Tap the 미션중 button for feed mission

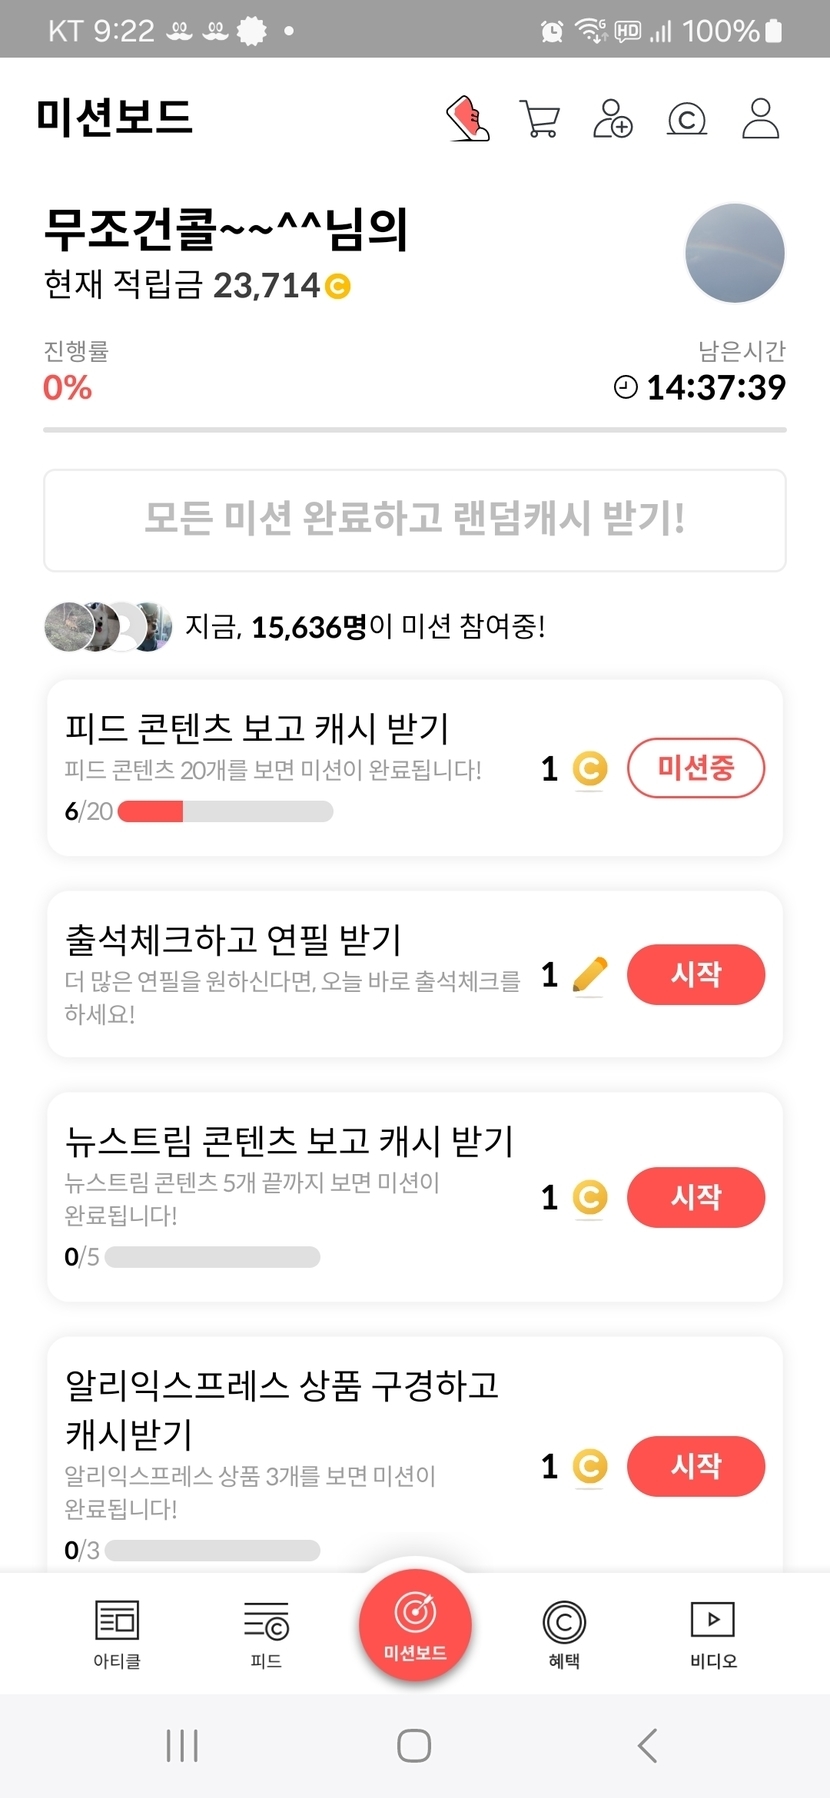pyautogui.click(x=695, y=768)
